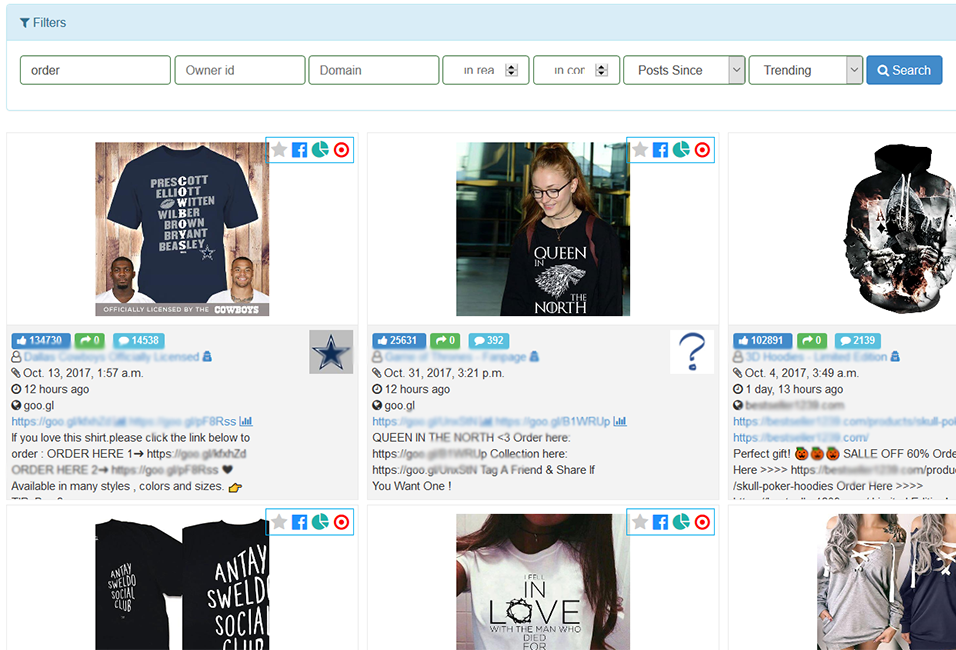
Task: Click the 134730 likes badge
Action: click(41, 340)
